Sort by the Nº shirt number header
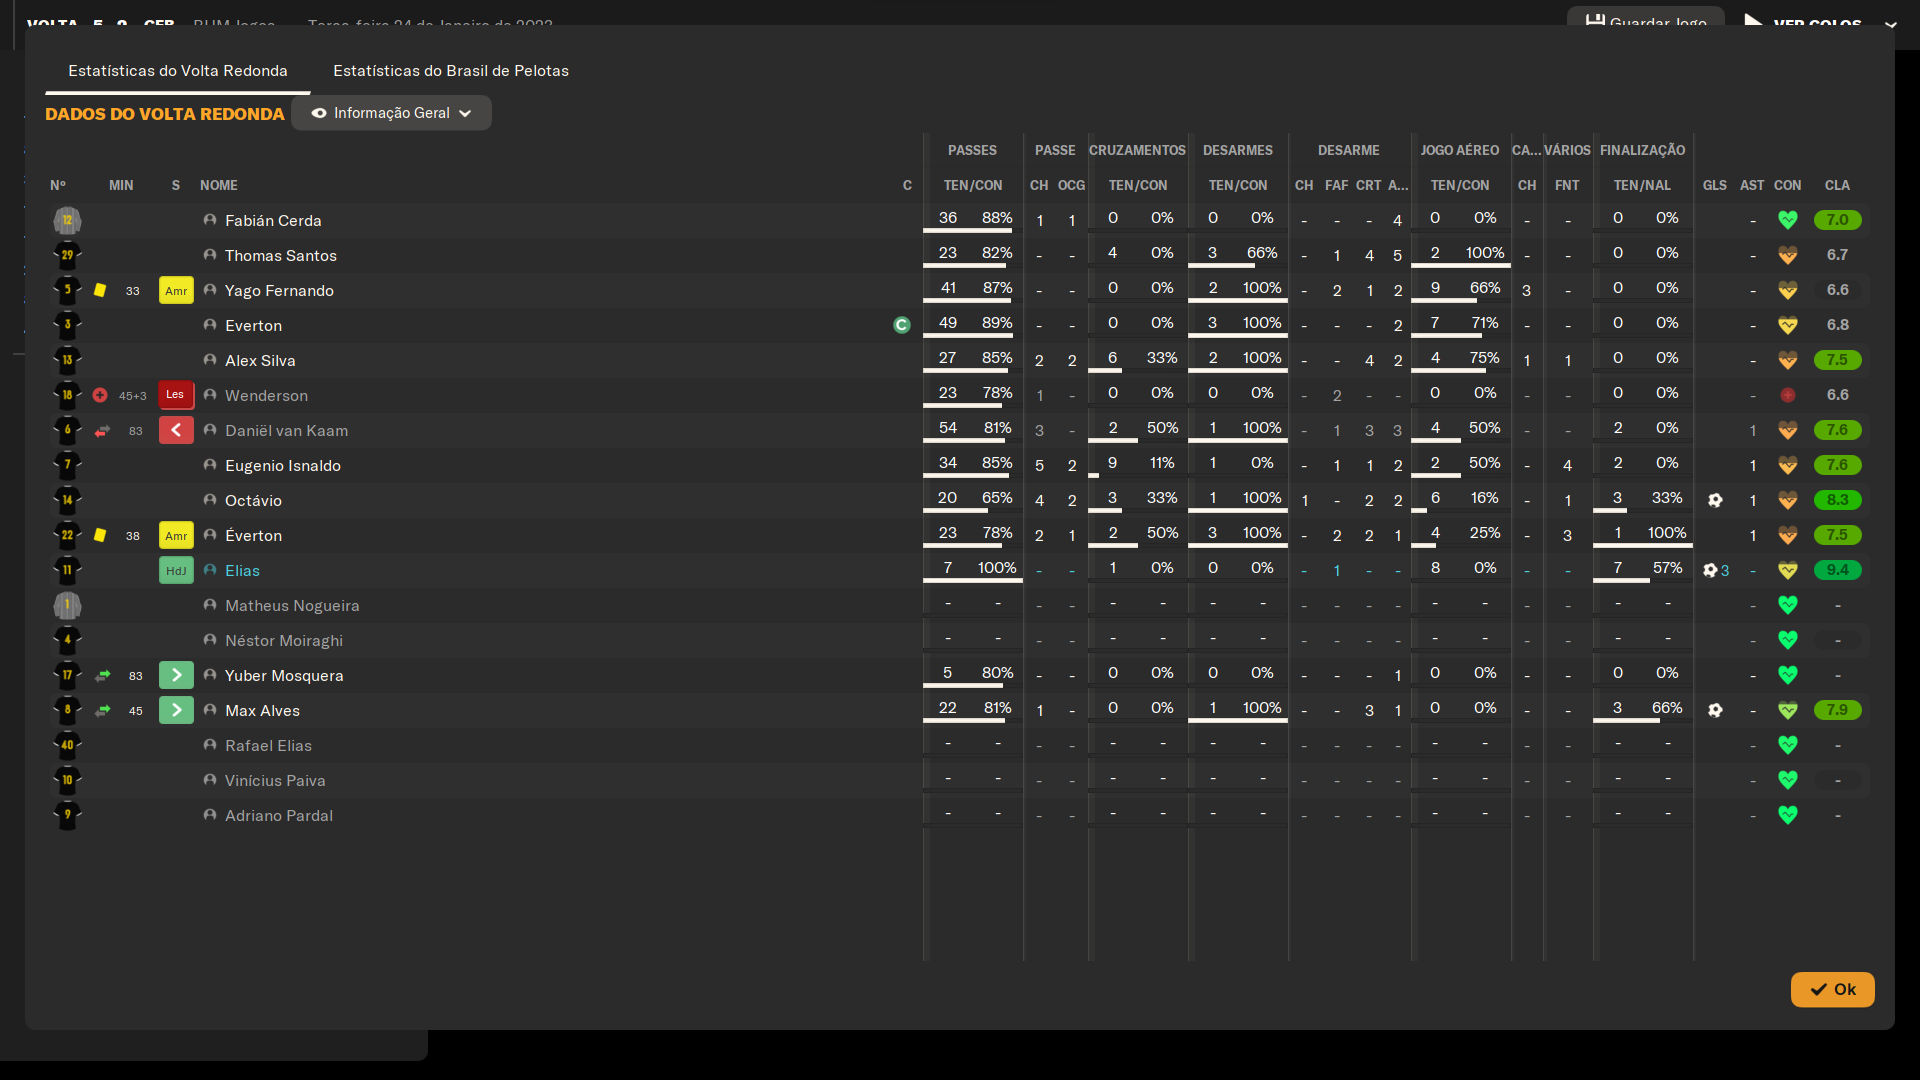Screen dimensions: 1920x1080 [x=58, y=186]
